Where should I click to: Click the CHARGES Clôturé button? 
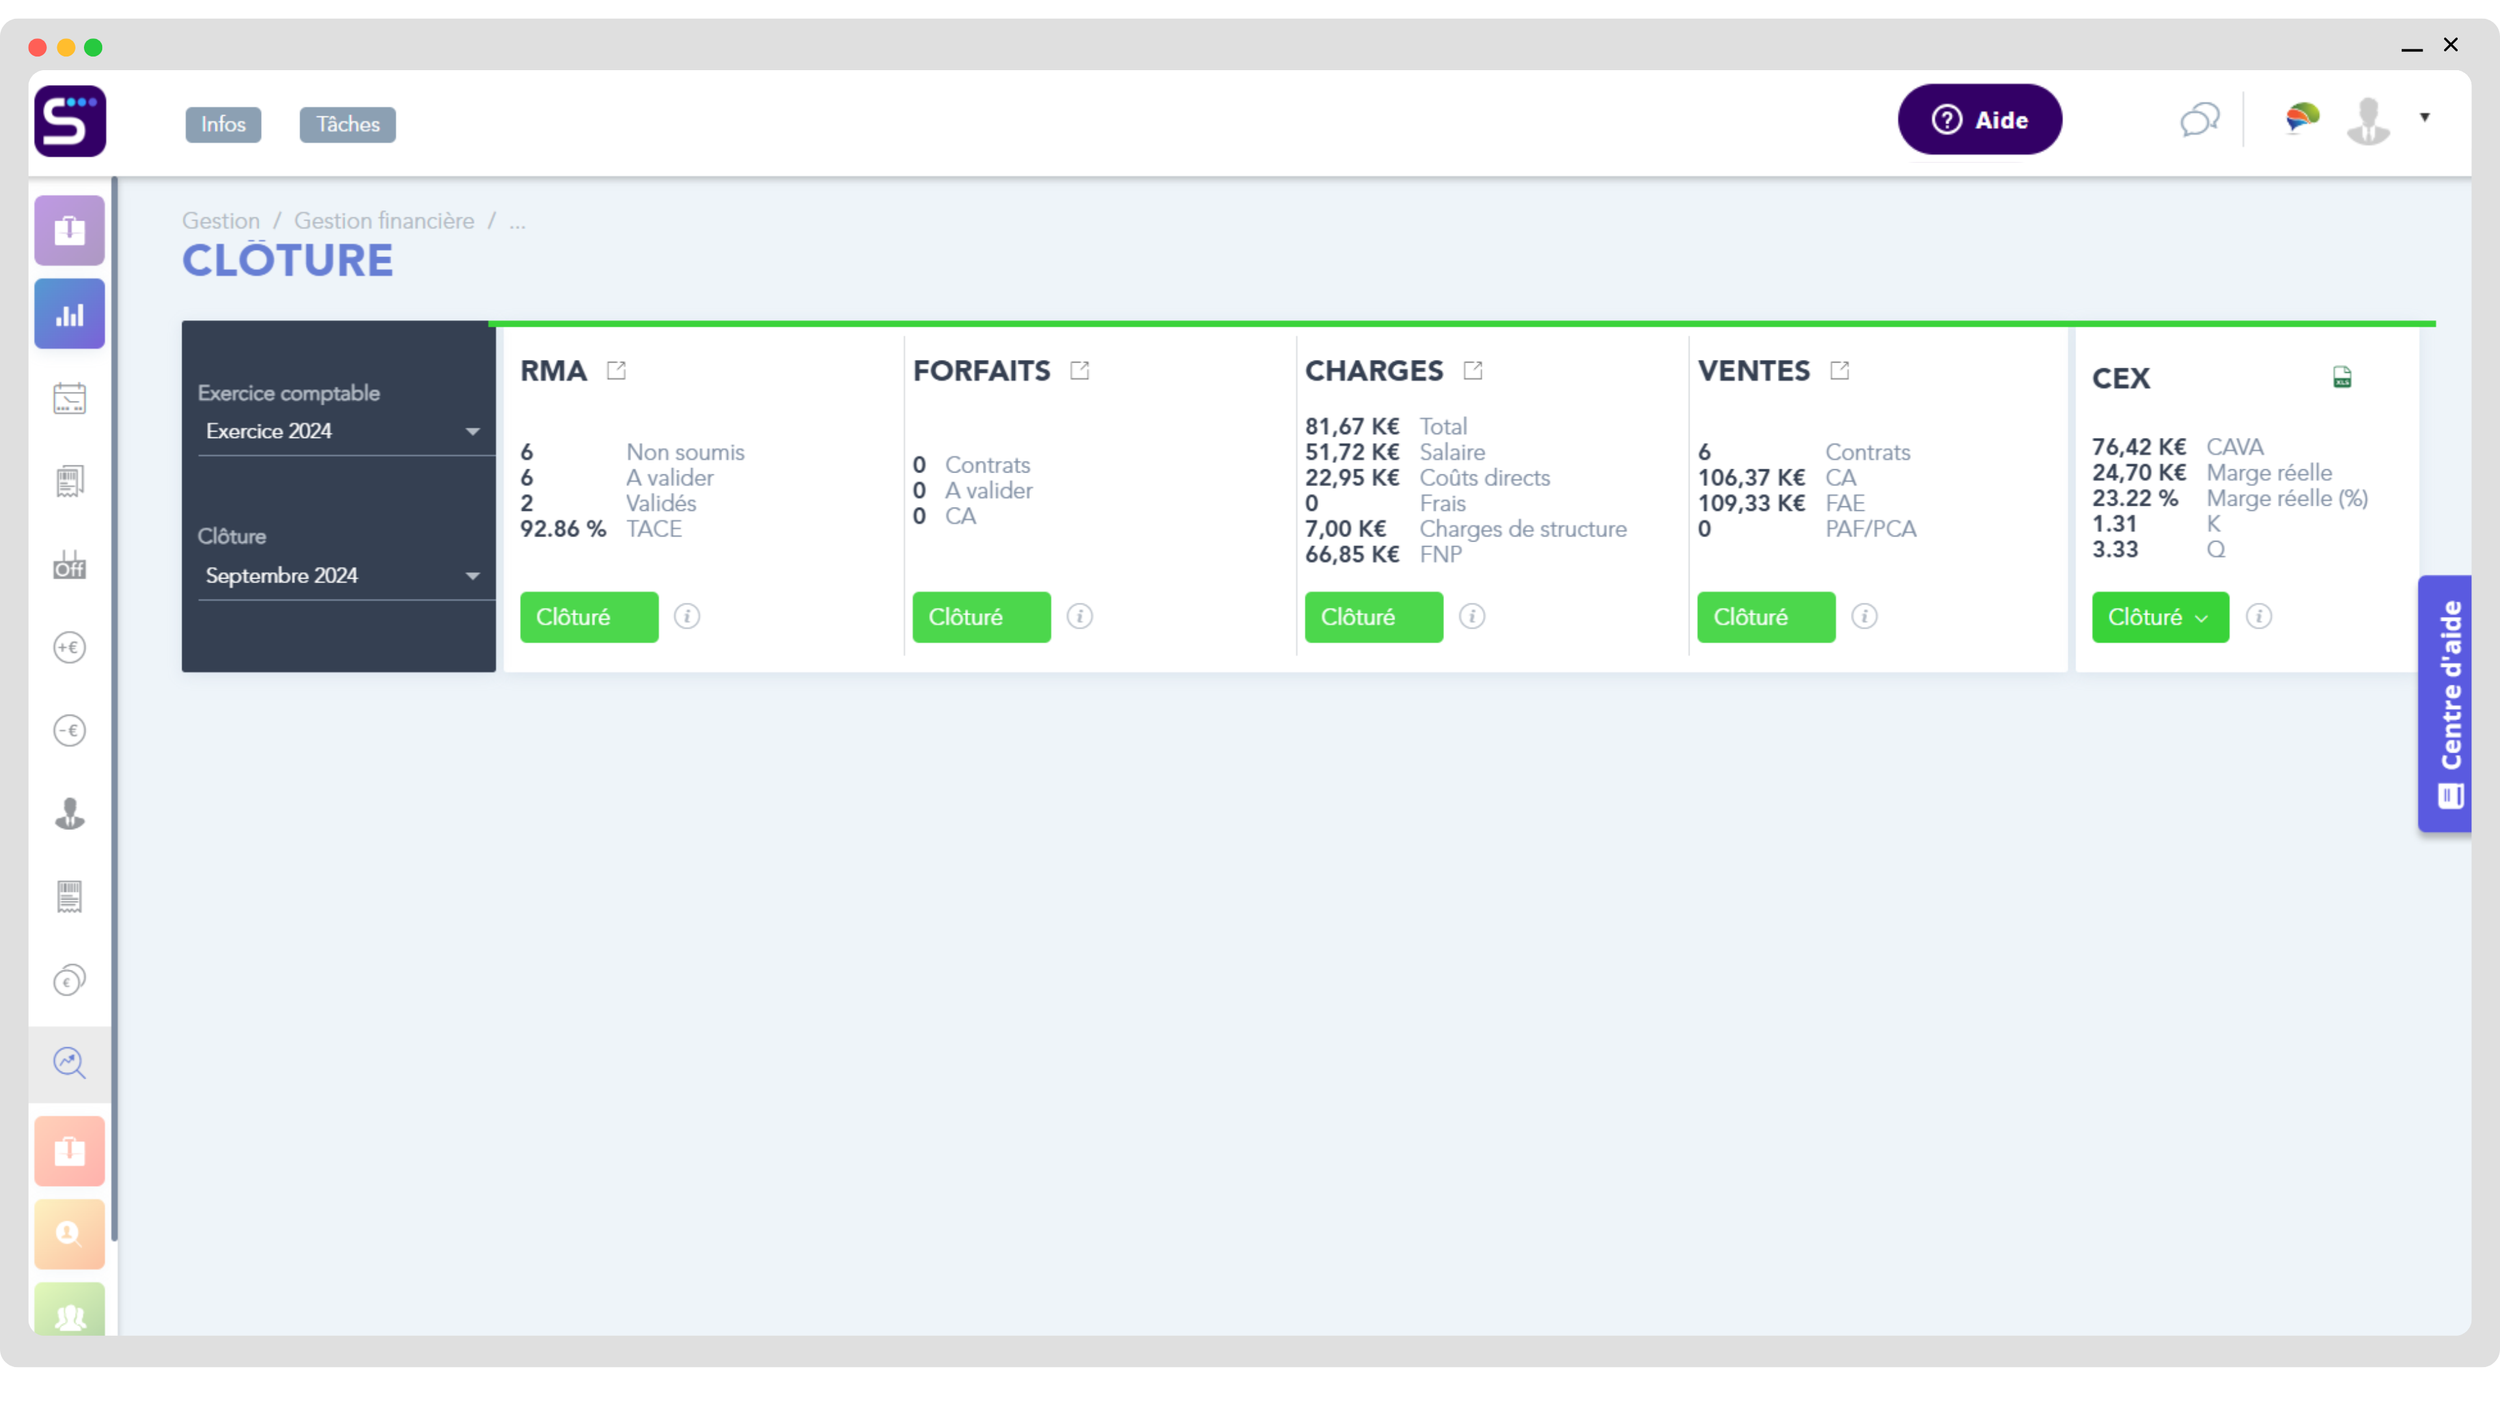[x=1374, y=617]
